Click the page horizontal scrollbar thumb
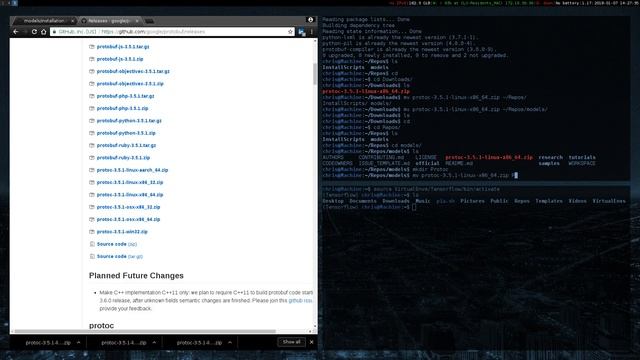 click(x=146, y=331)
